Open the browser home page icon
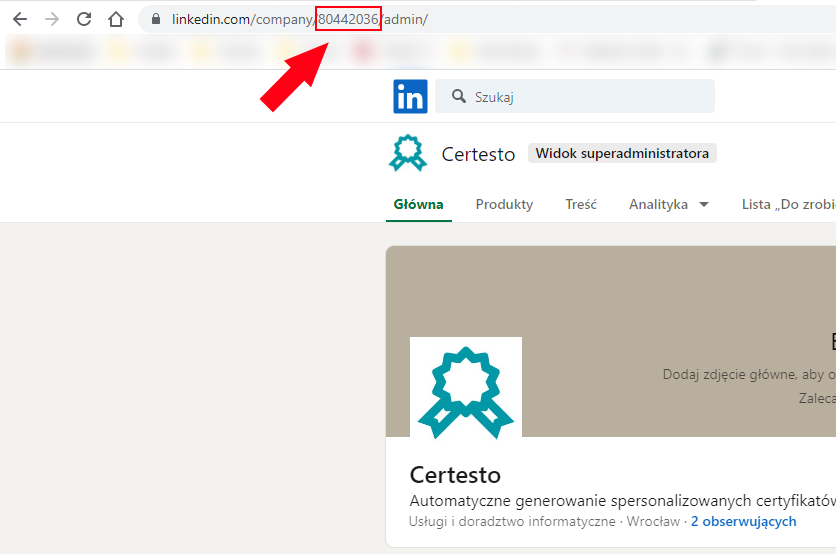Screen dimensions: 836x554 click(x=116, y=19)
